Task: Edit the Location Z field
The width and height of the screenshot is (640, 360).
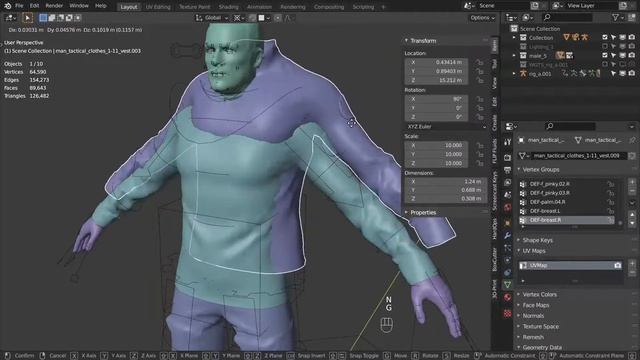Action: [x=436, y=80]
